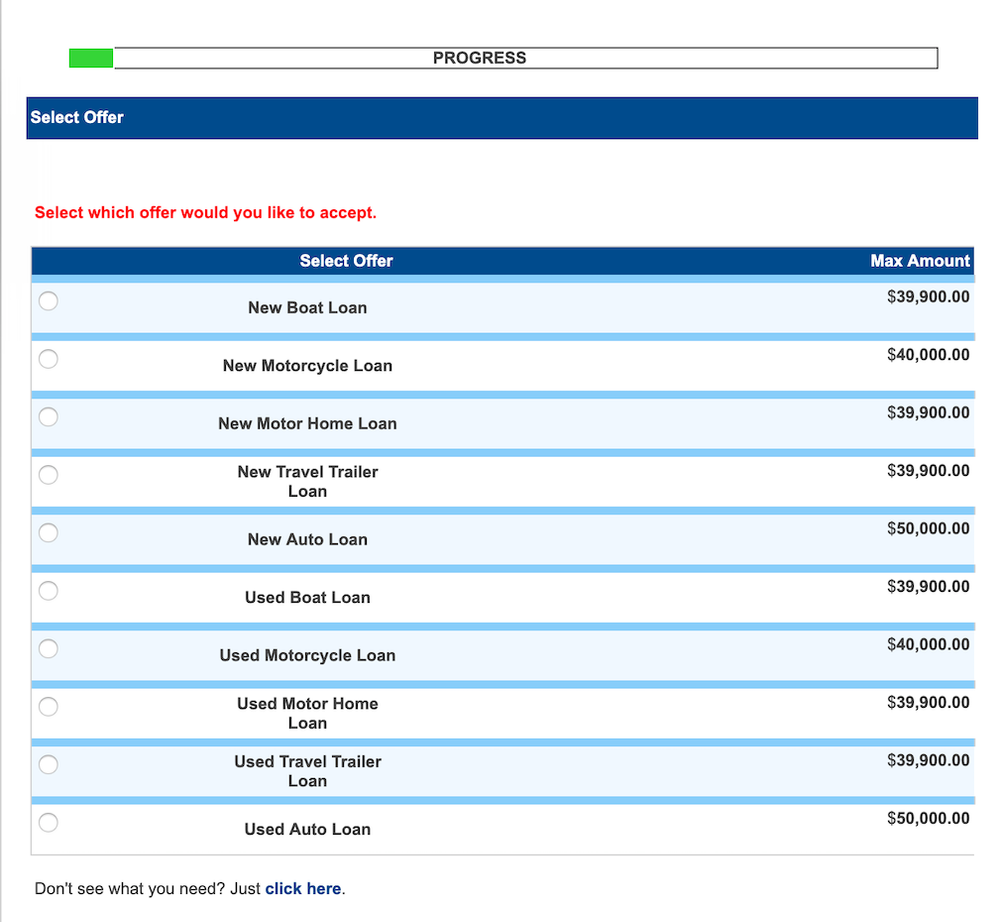Viewport: 999px width, 922px height.
Task: Click the Select Offer column header
Action: point(346,260)
